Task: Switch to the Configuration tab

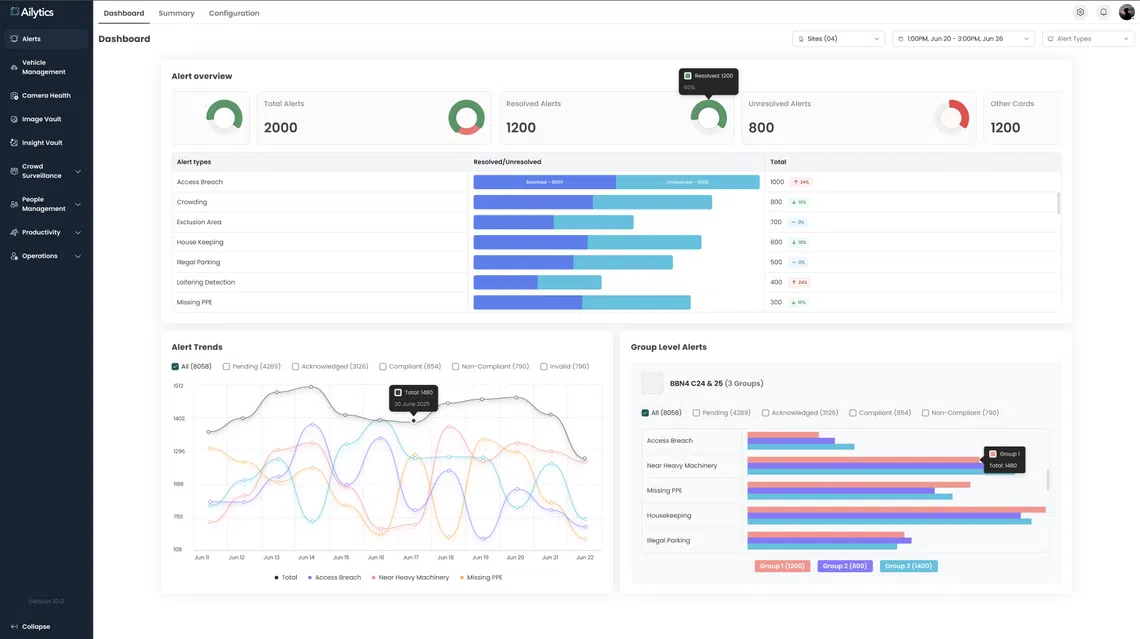Action: (x=234, y=13)
